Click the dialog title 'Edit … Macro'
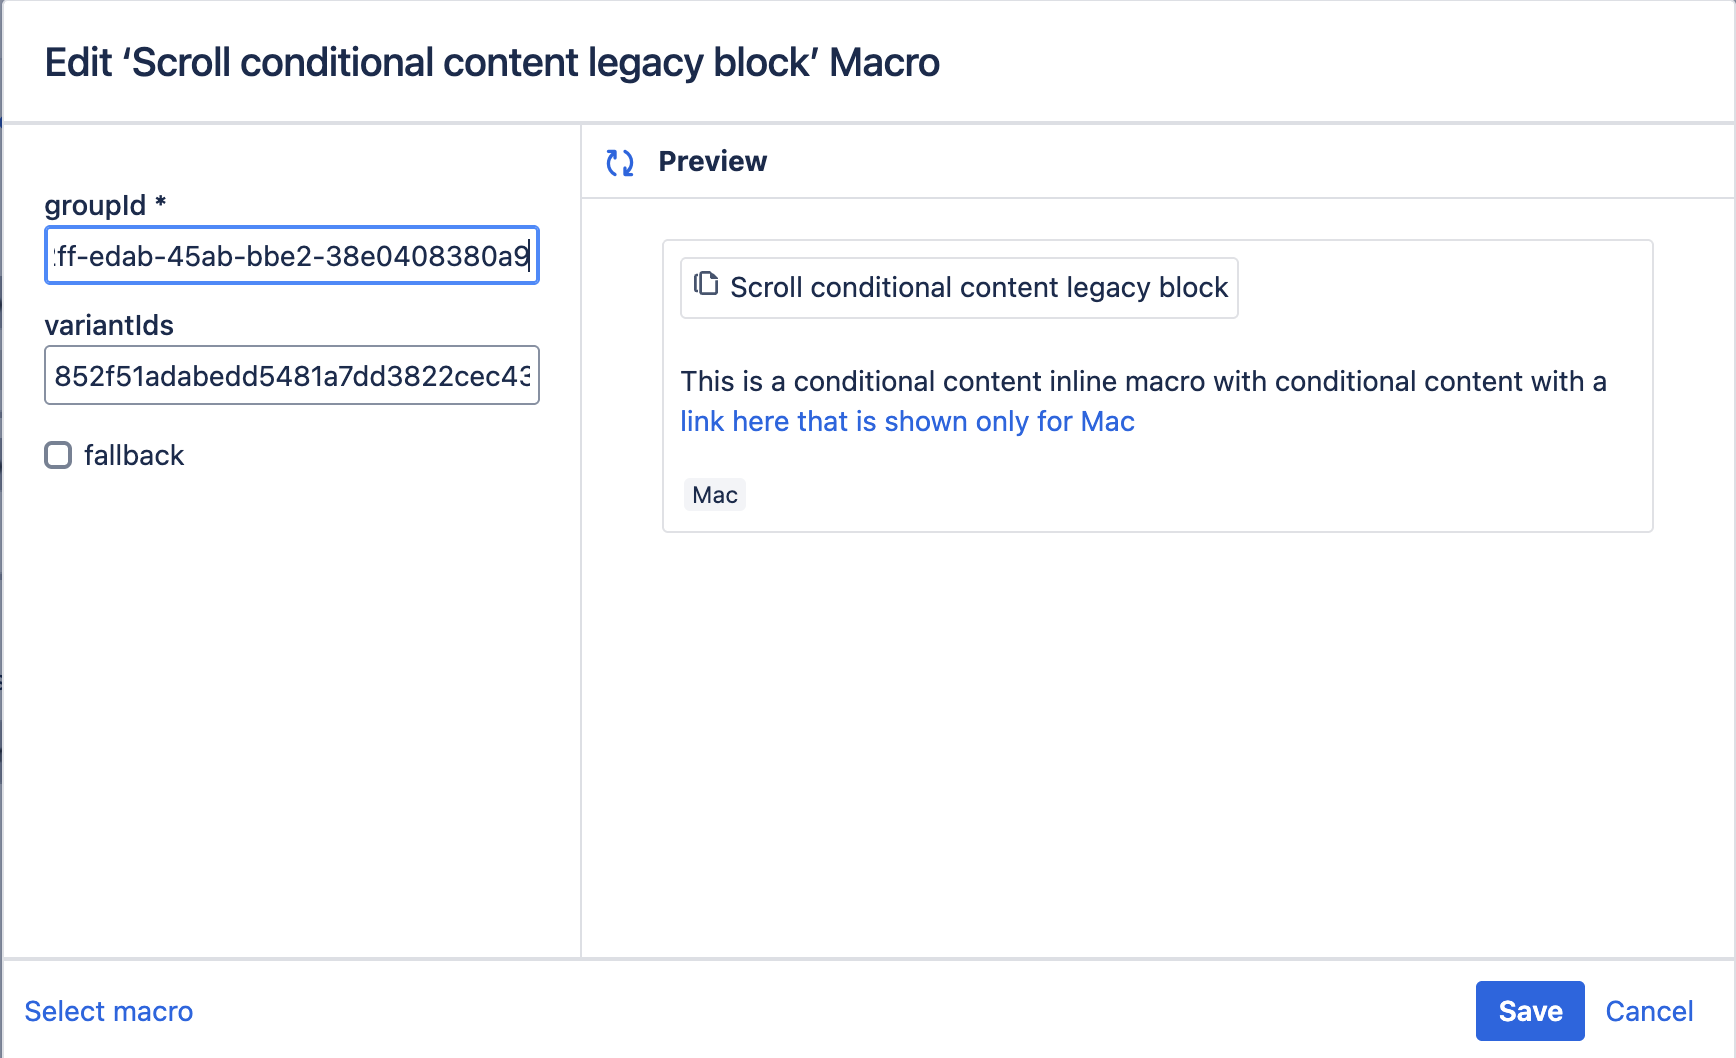 tap(492, 63)
